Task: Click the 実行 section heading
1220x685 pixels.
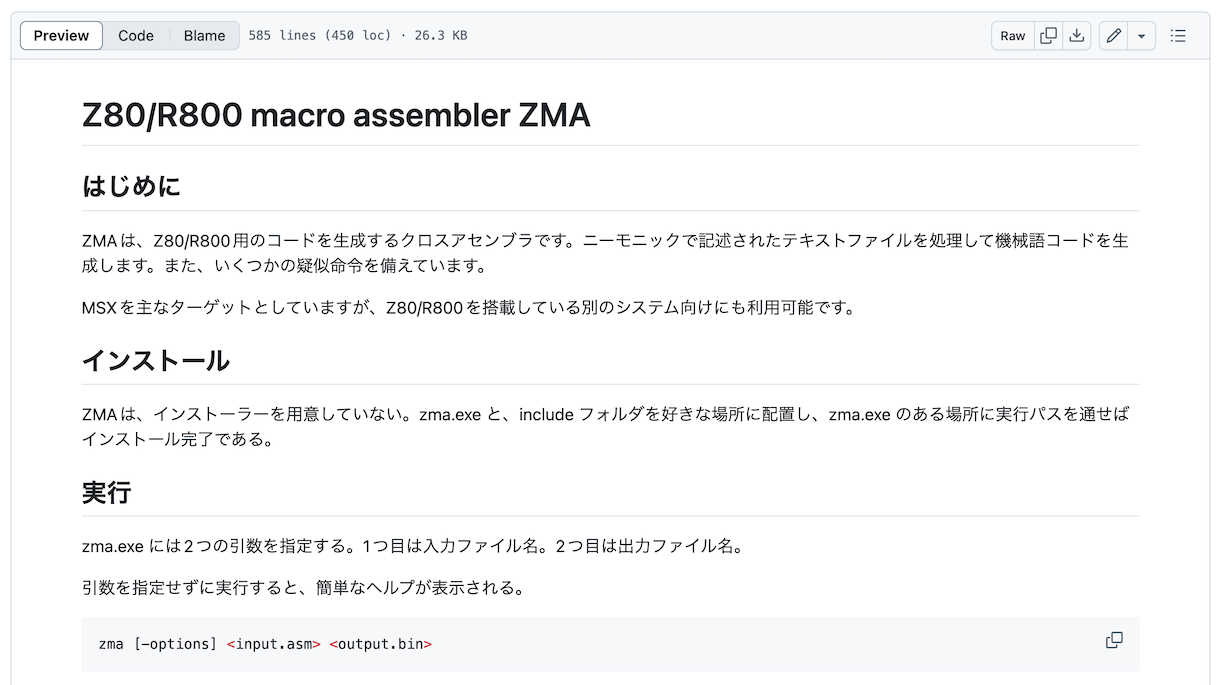Action: pyautogui.click(x=107, y=492)
